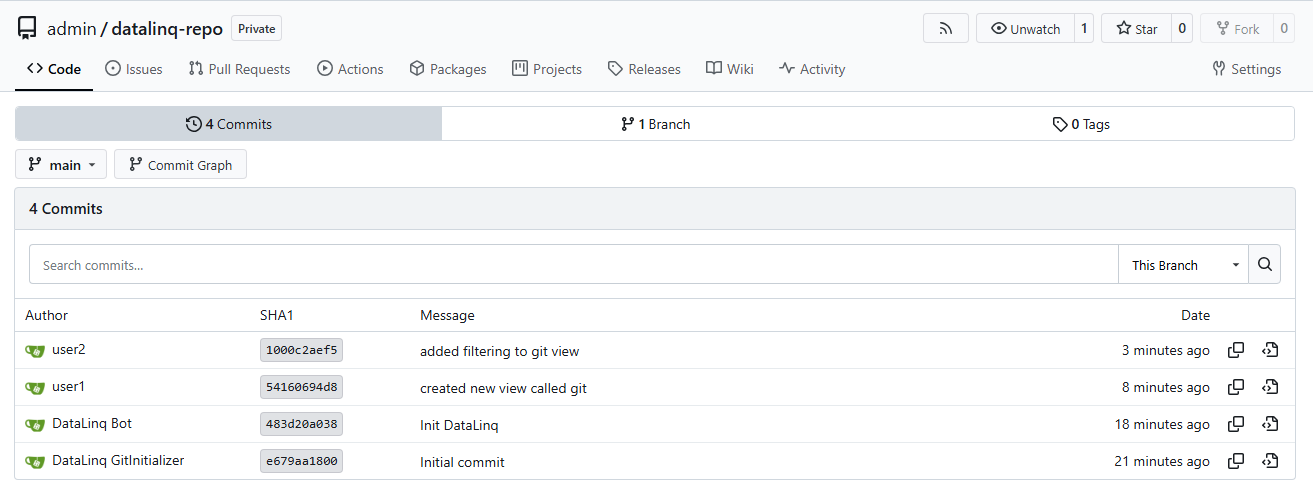View the 1 Branch list
The image size is (1313, 493).
(x=655, y=124)
